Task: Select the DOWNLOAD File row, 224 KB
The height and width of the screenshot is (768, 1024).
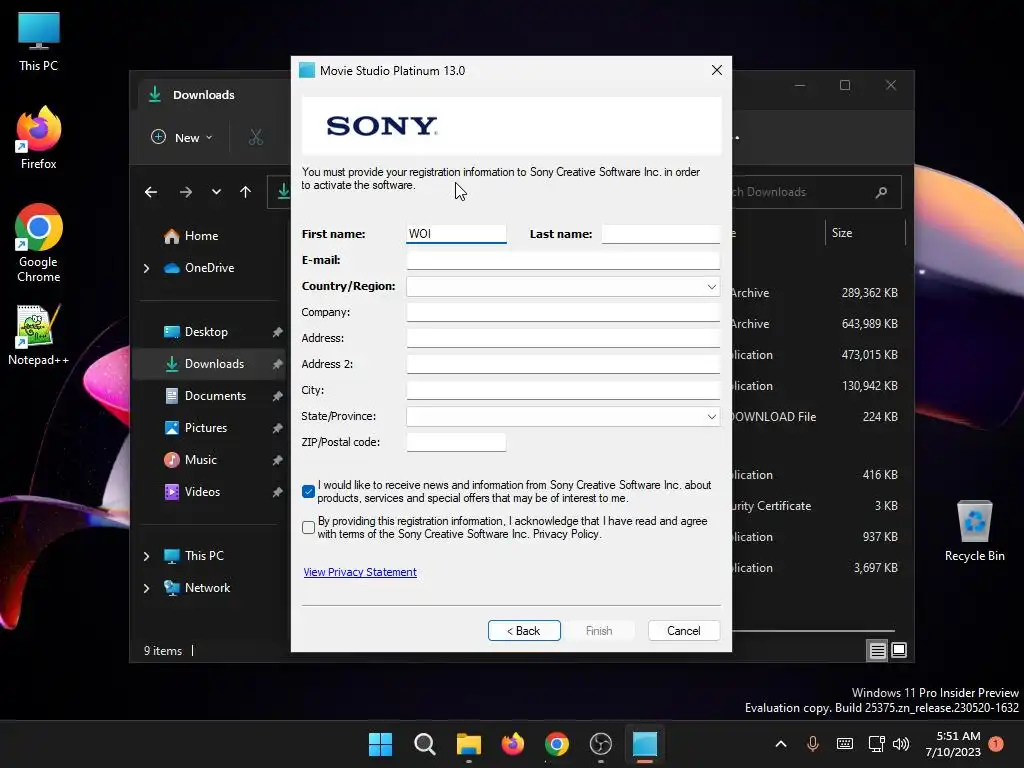Action: [x=816, y=417]
